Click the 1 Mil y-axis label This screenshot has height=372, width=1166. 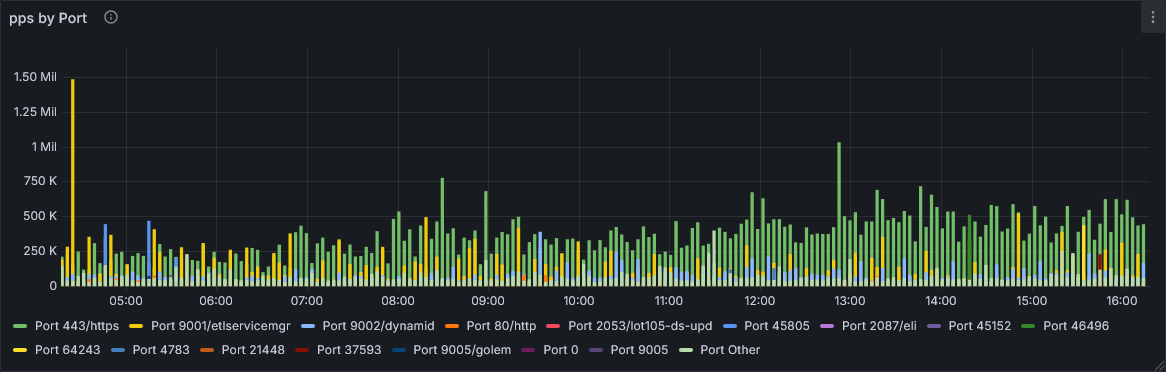[x=43, y=147]
